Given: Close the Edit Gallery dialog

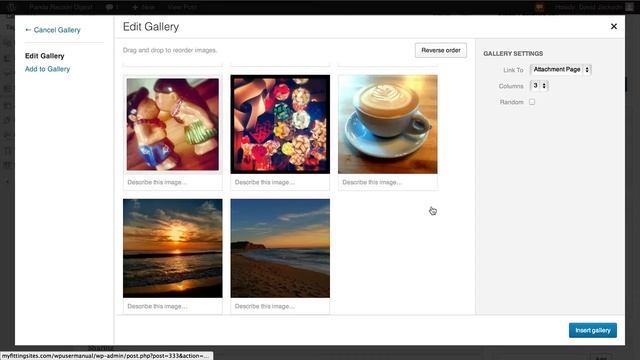Looking at the screenshot, I should [613, 27].
